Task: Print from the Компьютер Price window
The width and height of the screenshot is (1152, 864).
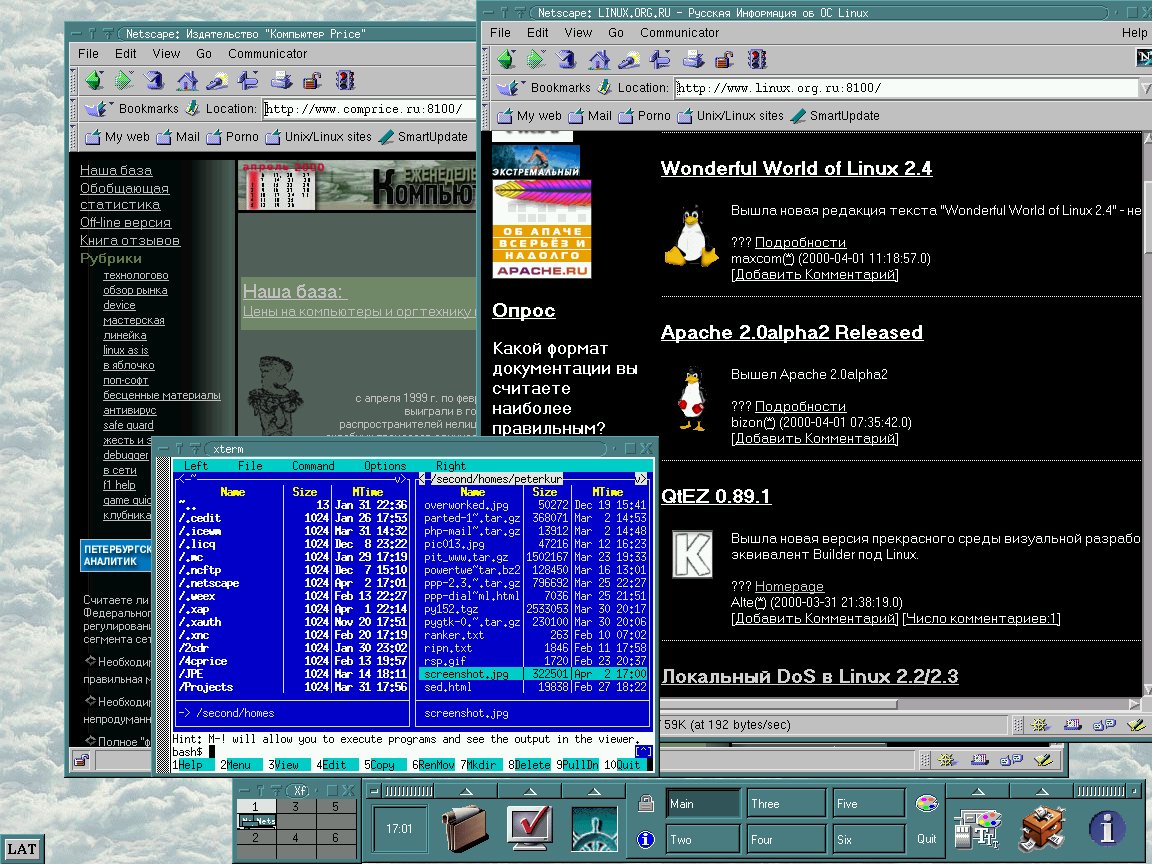Action: click(x=281, y=79)
